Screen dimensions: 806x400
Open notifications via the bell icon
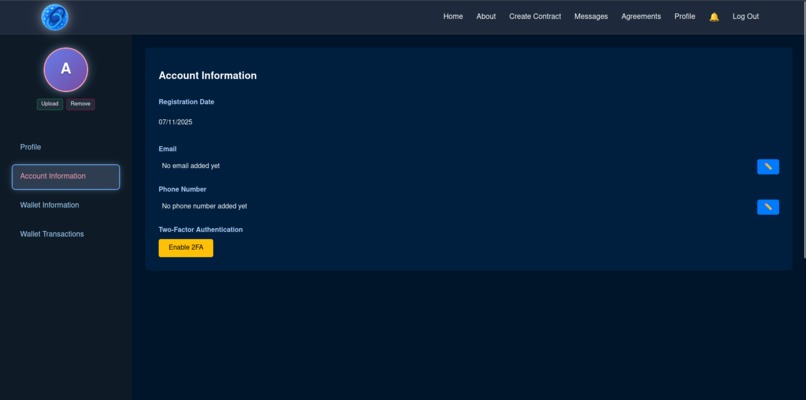(x=714, y=17)
